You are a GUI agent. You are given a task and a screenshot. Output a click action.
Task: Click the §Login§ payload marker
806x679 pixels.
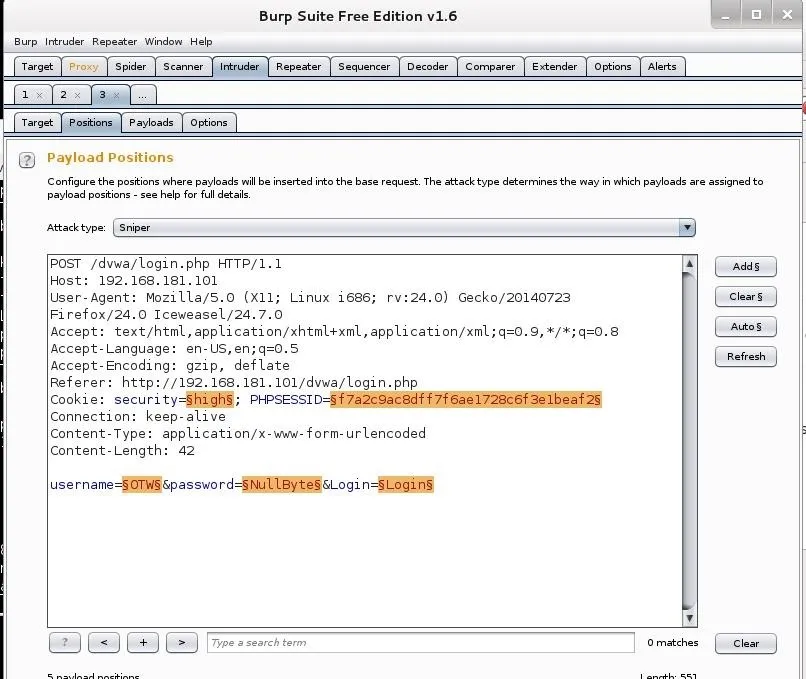(406, 484)
